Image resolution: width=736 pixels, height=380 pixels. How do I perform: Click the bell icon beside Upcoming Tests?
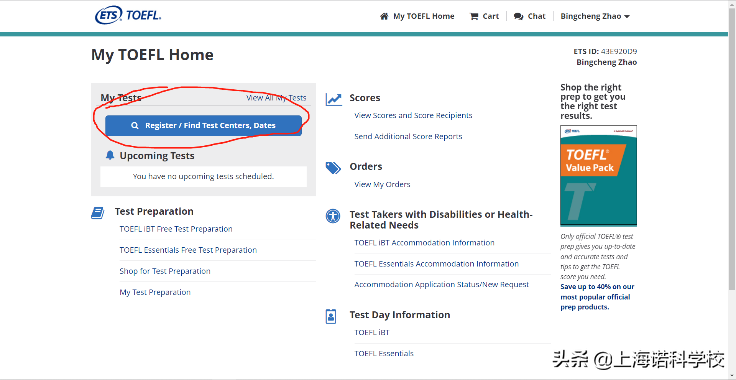coord(110,155)
